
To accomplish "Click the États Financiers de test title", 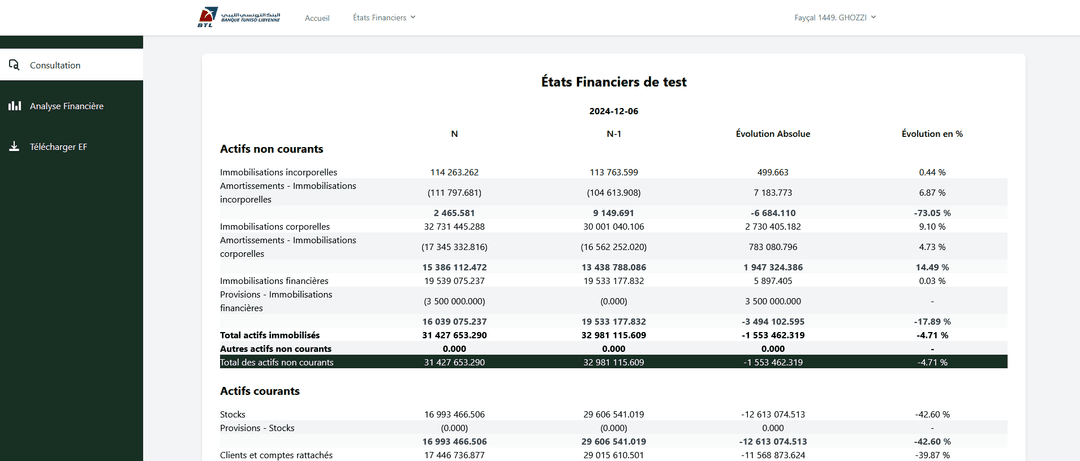I will point(613,82).
